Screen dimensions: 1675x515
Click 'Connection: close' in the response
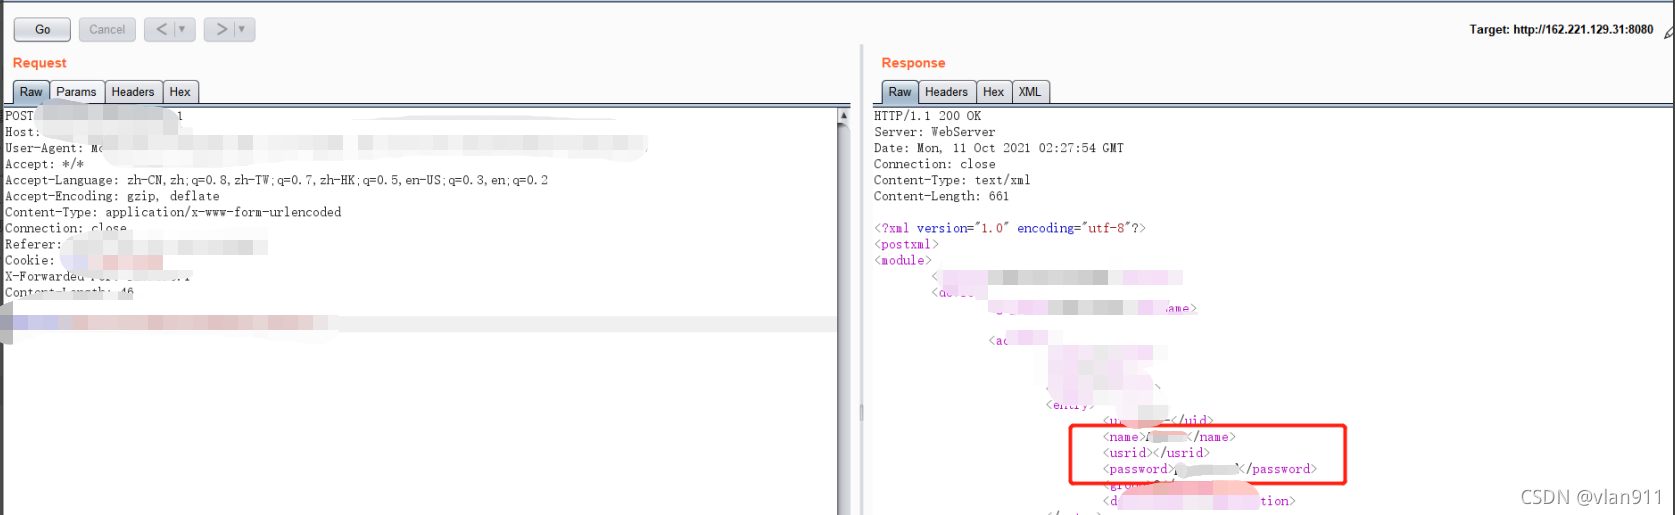pyautogui.click(x=934, y=164)
